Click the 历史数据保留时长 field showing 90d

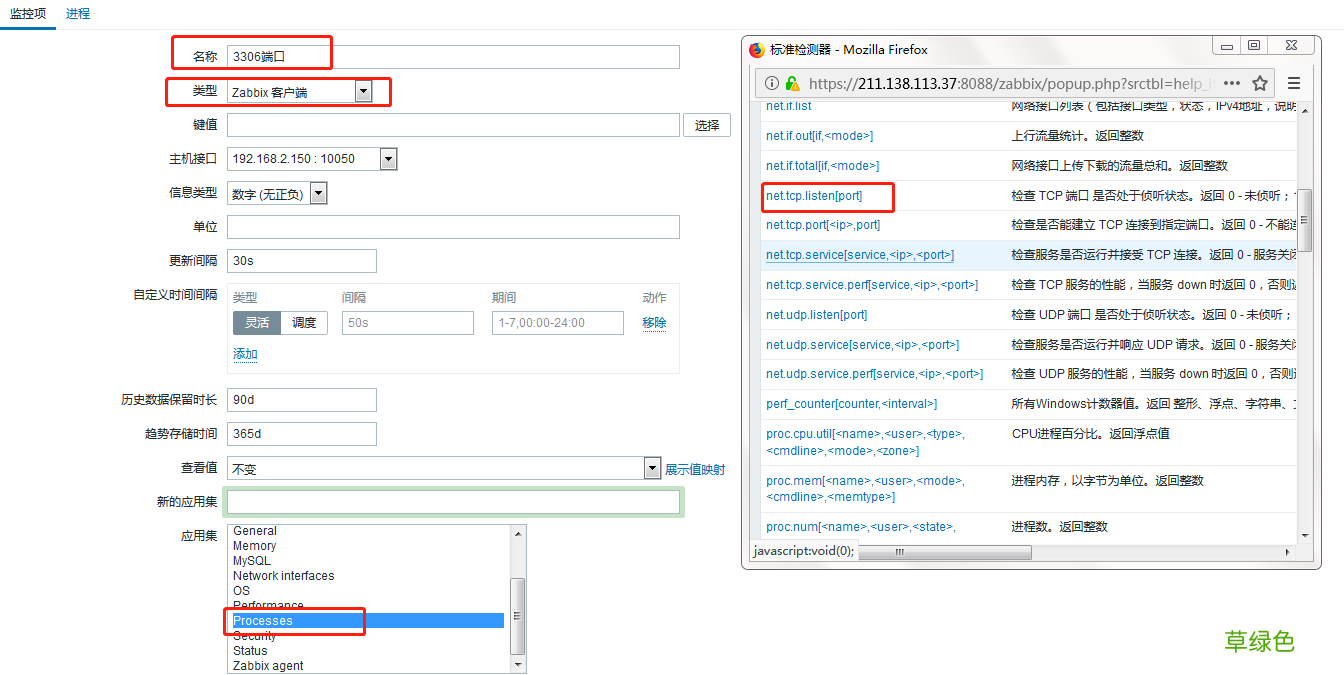(302, 400)
